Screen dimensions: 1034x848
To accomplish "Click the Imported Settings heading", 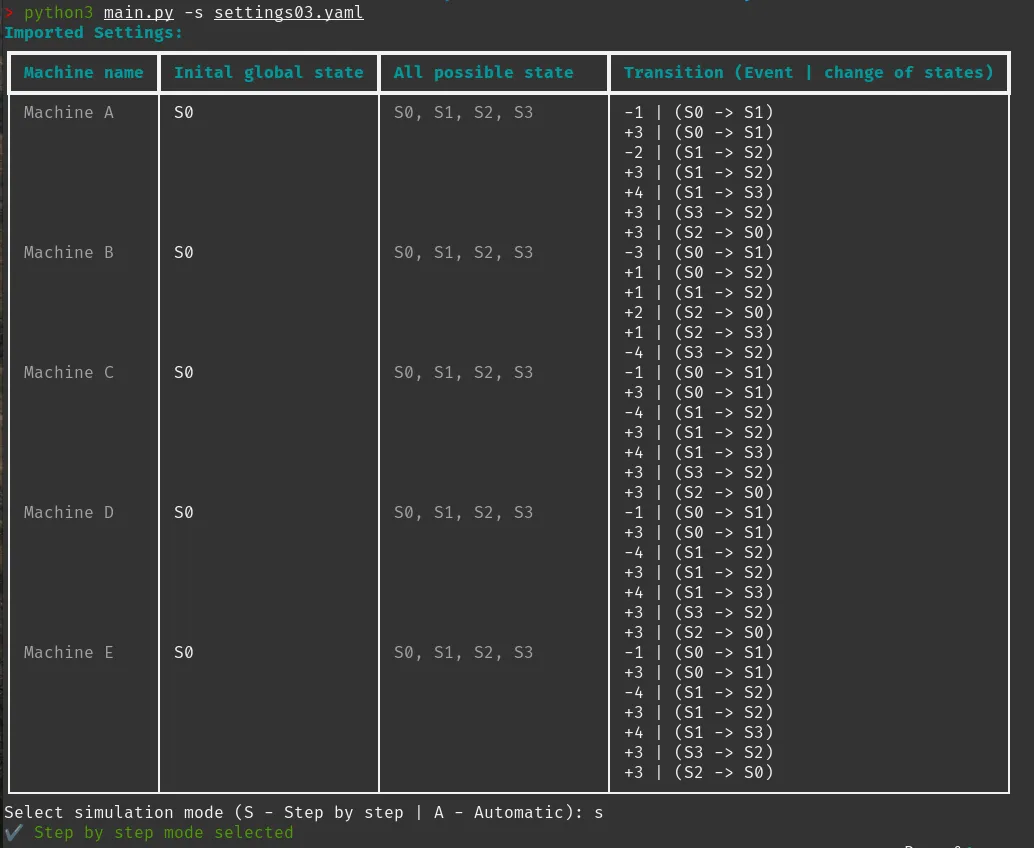I will pyautogui.click(x=94, y=33).
